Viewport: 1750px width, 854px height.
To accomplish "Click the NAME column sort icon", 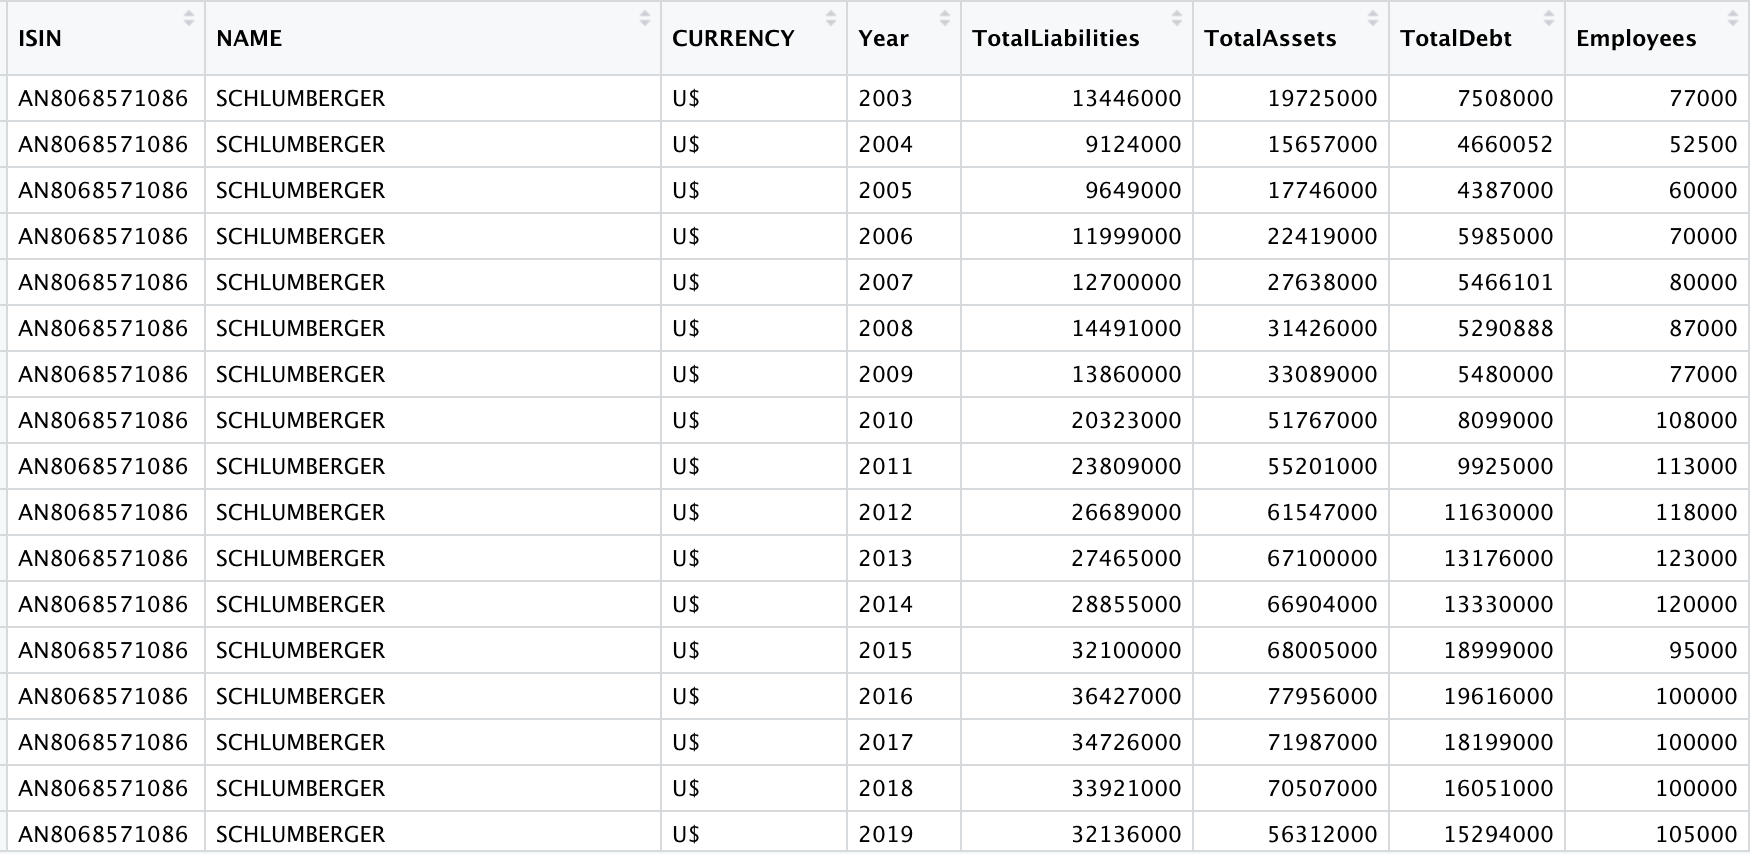I will point(644,18).
